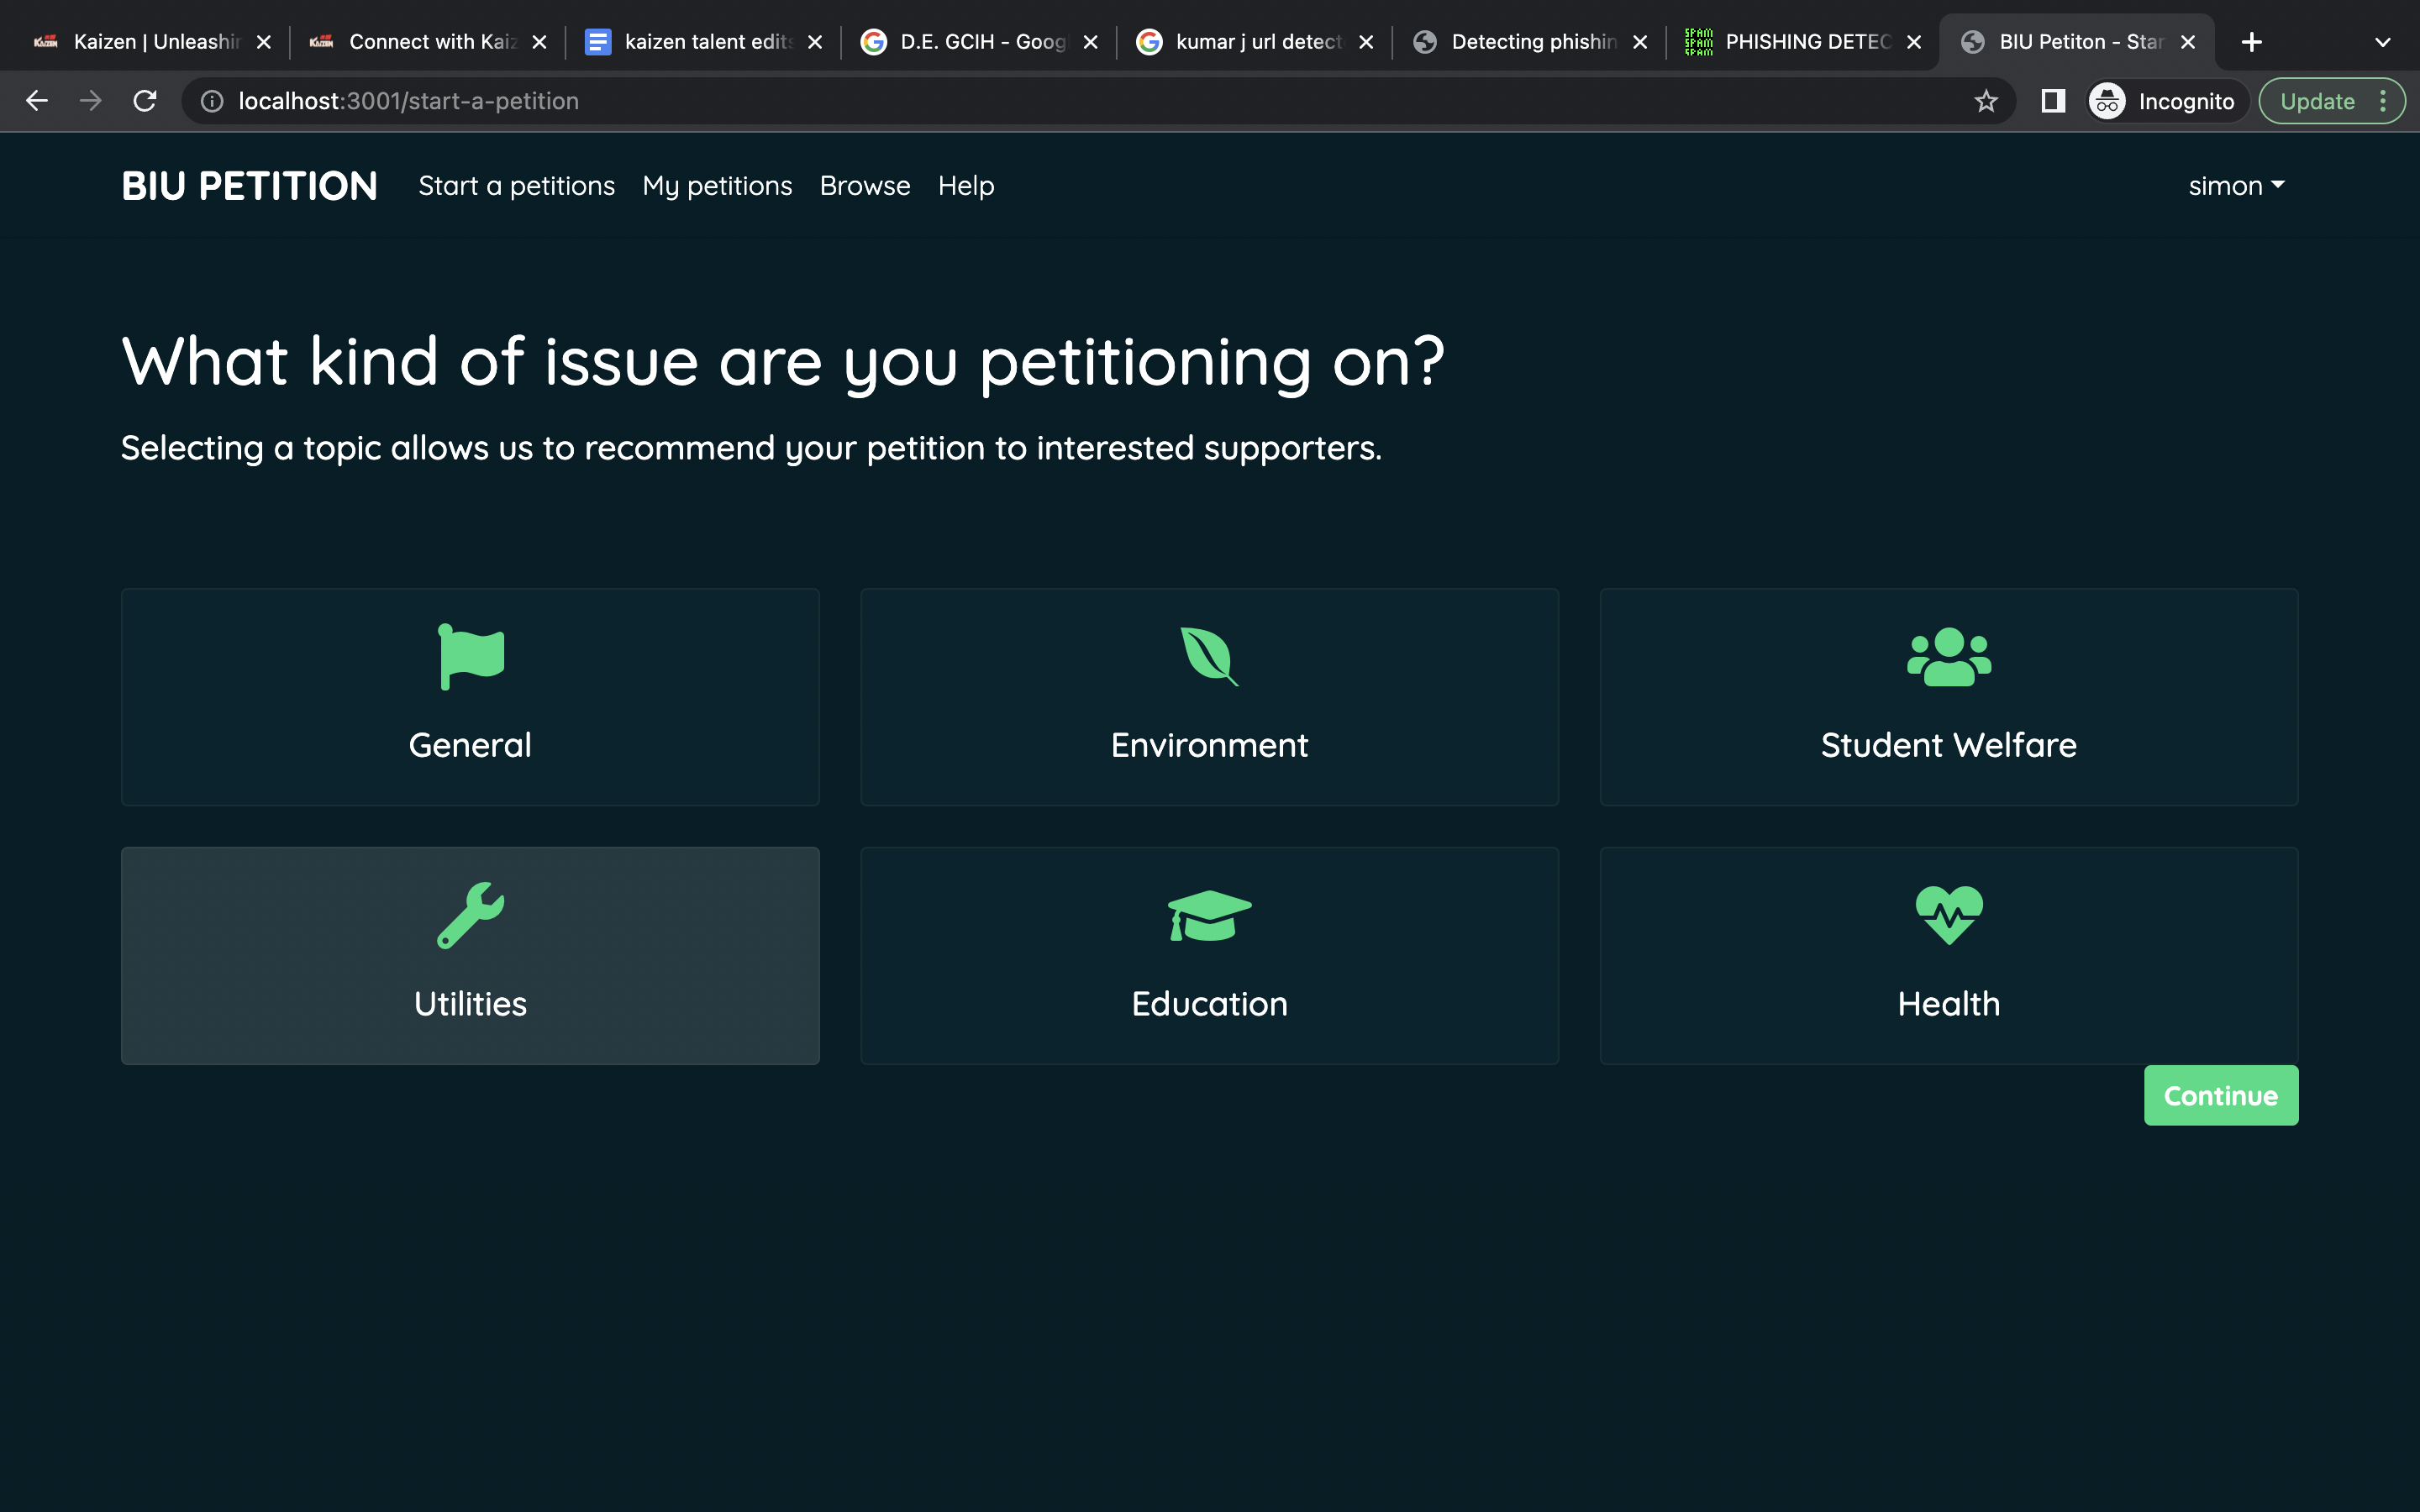Click the Help menu item

pos(967,186)
